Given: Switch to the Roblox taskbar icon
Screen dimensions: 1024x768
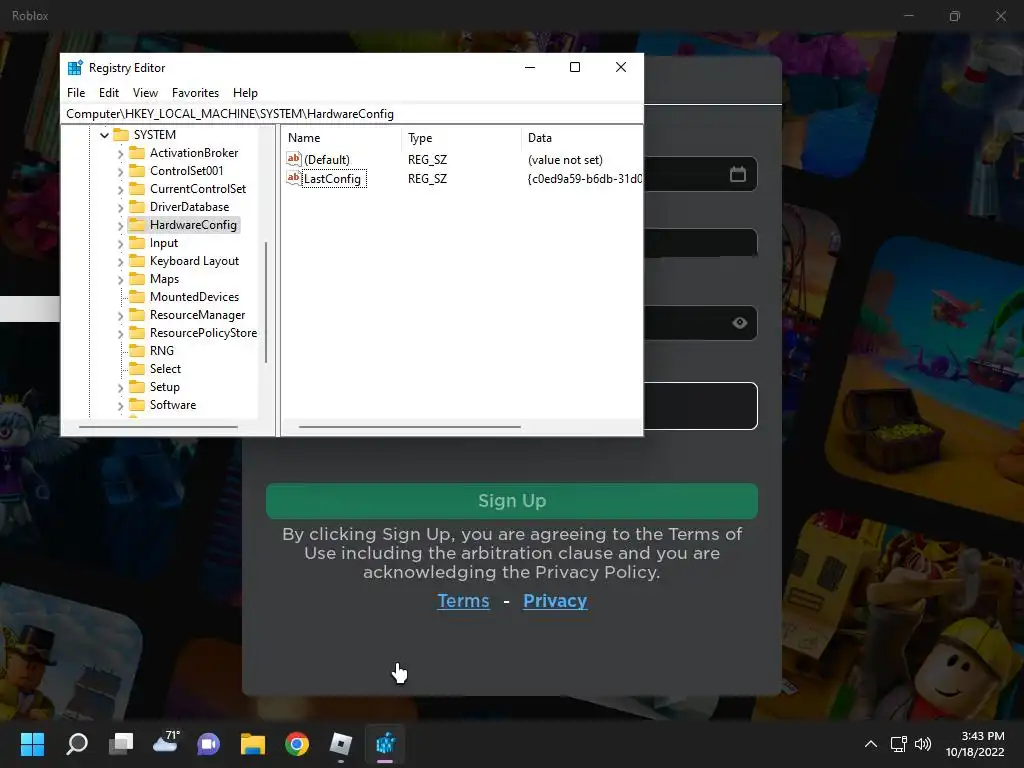Looking at the screenshot, I should (x=341, y=744).
